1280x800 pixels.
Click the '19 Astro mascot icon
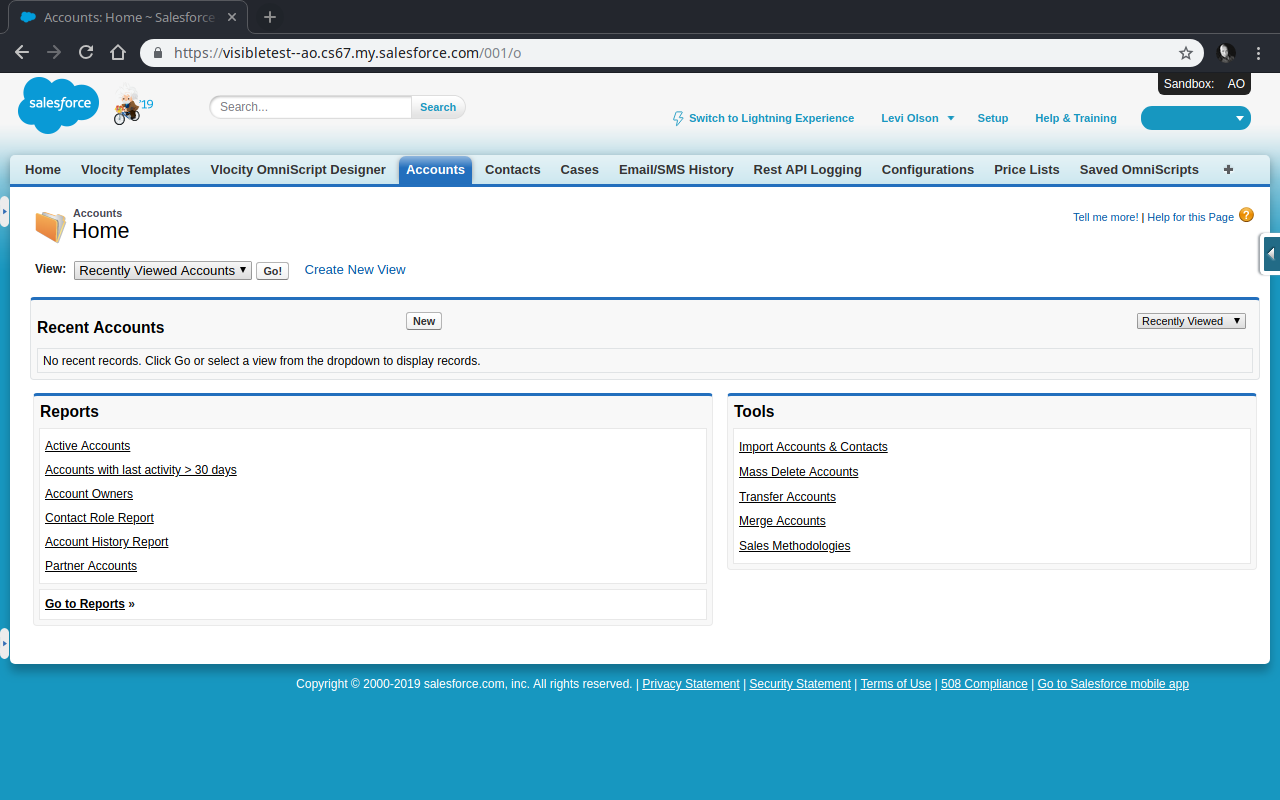pyautogui.click(x=132, y=105)
